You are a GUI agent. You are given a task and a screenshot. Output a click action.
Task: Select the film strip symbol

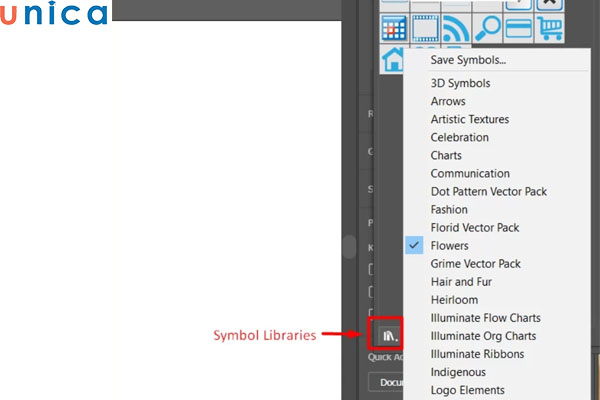point(426,27)
